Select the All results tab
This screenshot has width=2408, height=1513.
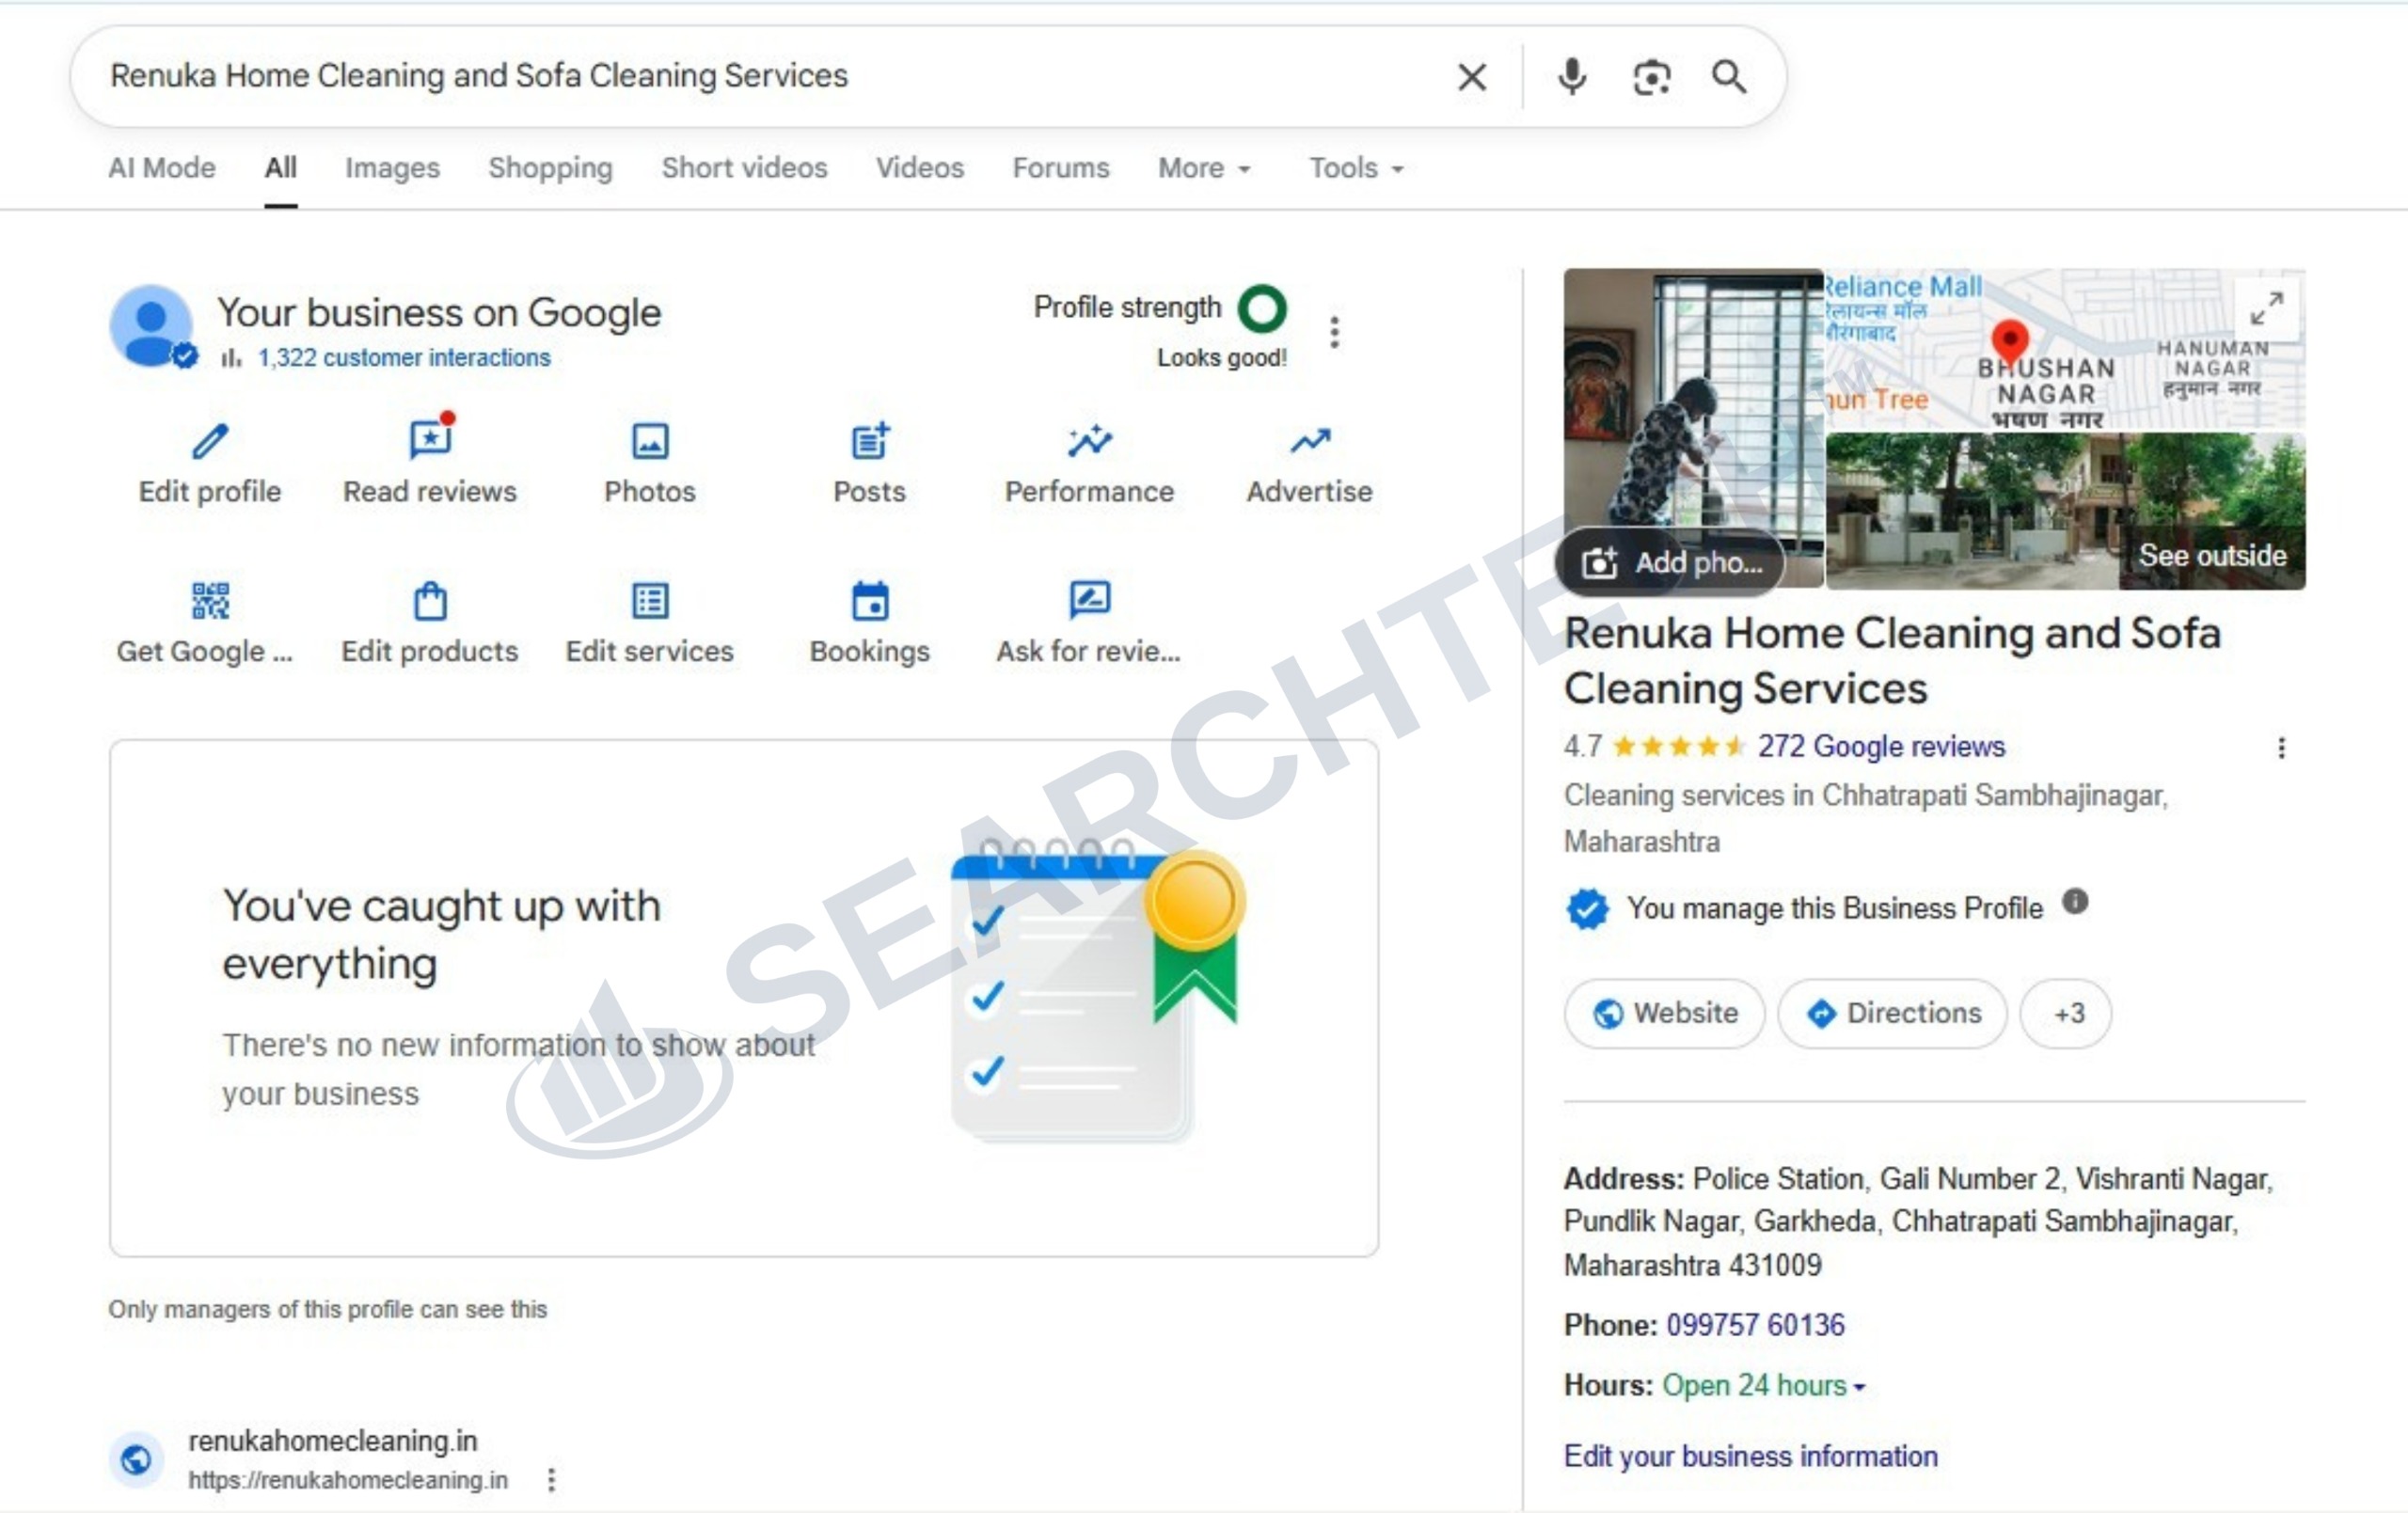pos(281,168)
